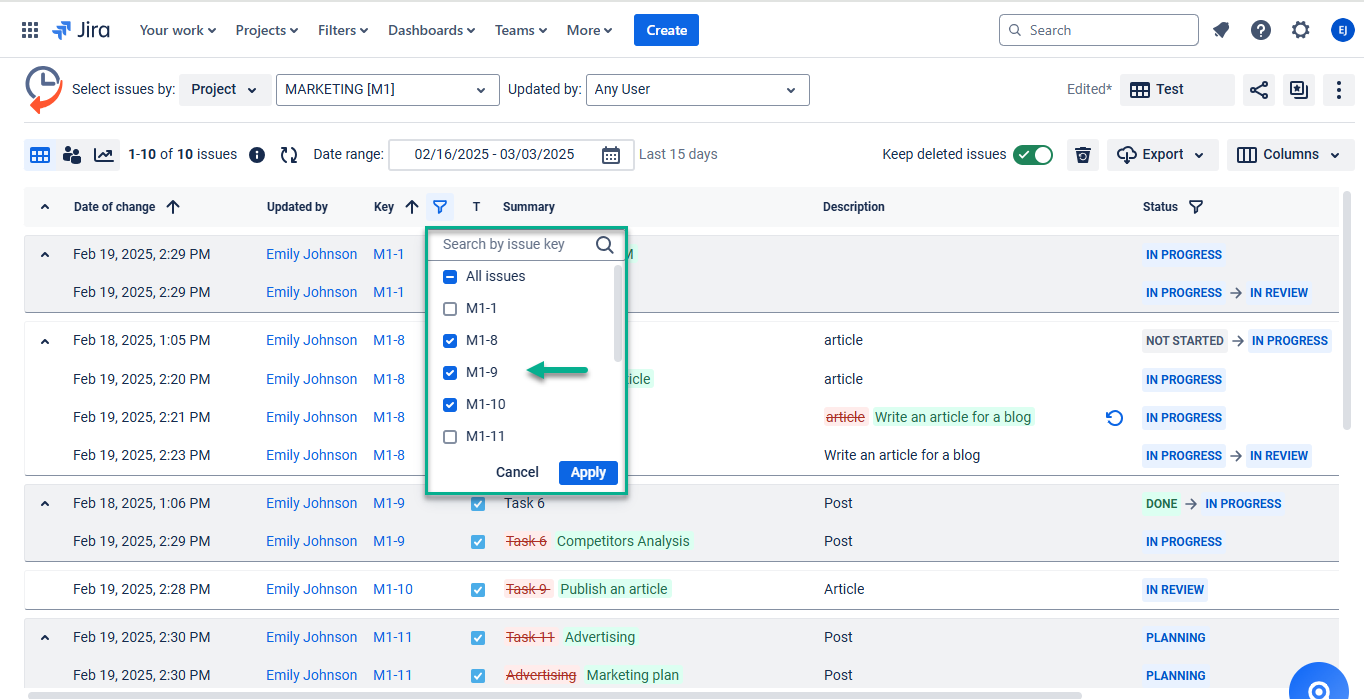Open the Filters menu
Image resolution: width=1364 pixels, height=699 pixels.
point(343,30)
